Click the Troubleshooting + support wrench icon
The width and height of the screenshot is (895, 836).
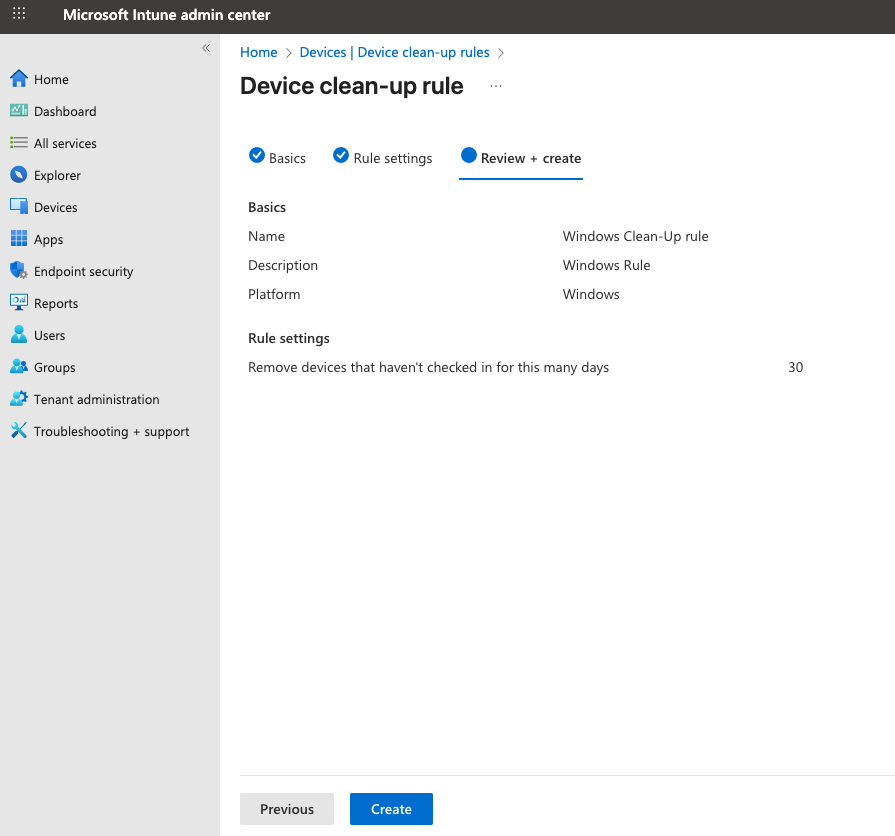[x=18, y=431]
